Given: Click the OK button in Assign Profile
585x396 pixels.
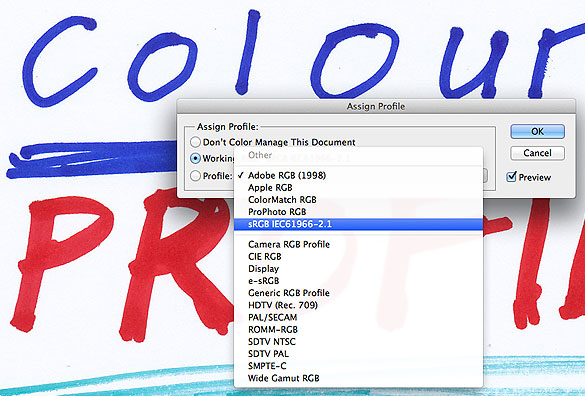Looking at the screenshot, I should [x=537, y=131].
